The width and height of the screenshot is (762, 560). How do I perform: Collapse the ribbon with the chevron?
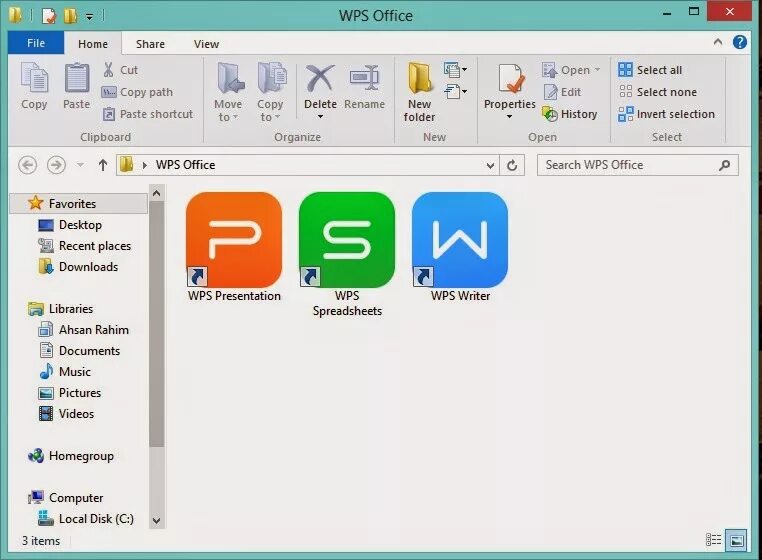[x=718, y=42]
